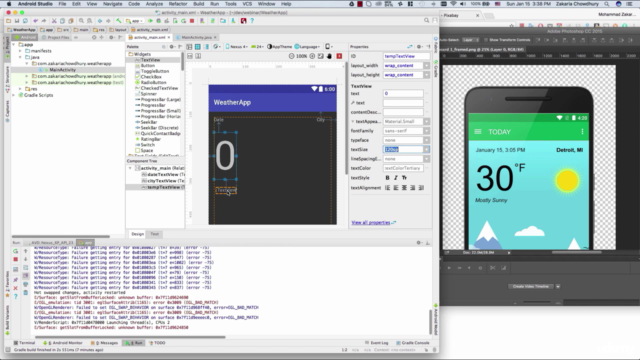Open the VCS menu
This screenshot has height=360, width=640.
[x=247, y=4]
